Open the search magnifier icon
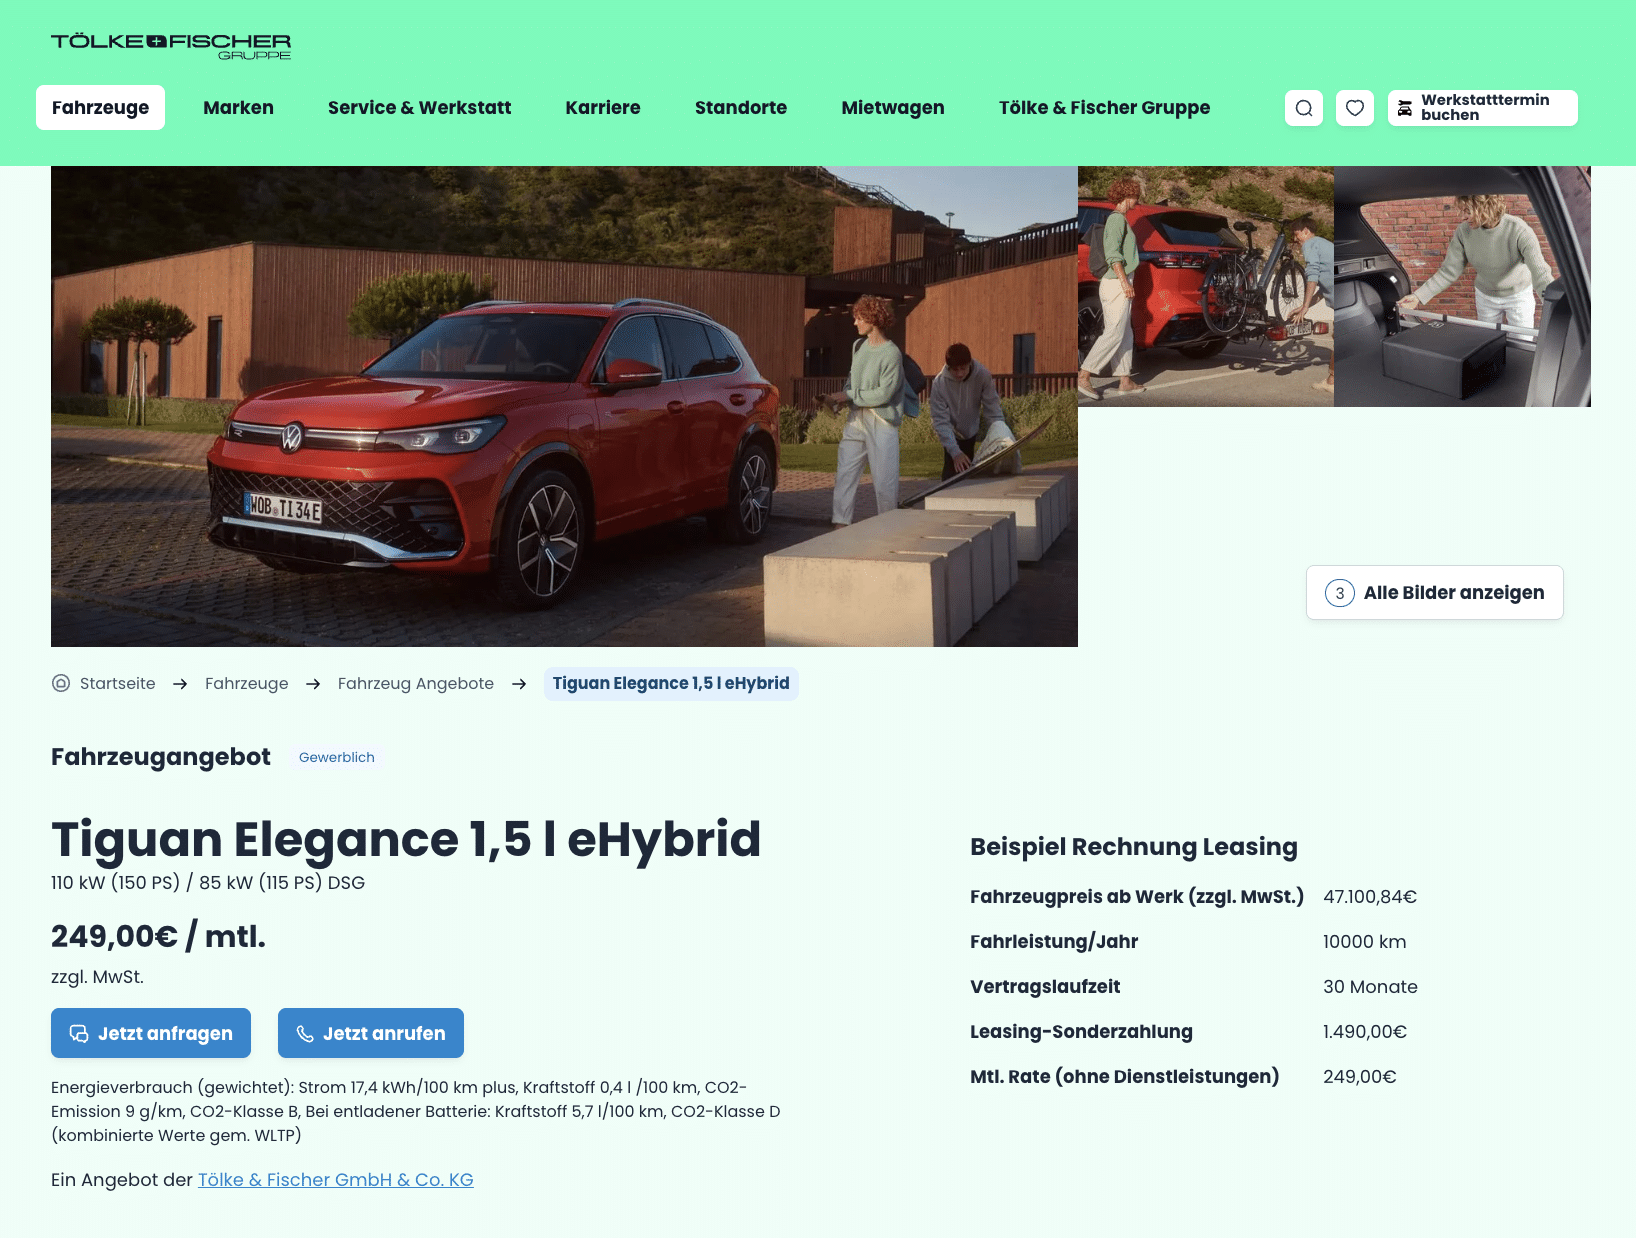 click(1304, 108)
